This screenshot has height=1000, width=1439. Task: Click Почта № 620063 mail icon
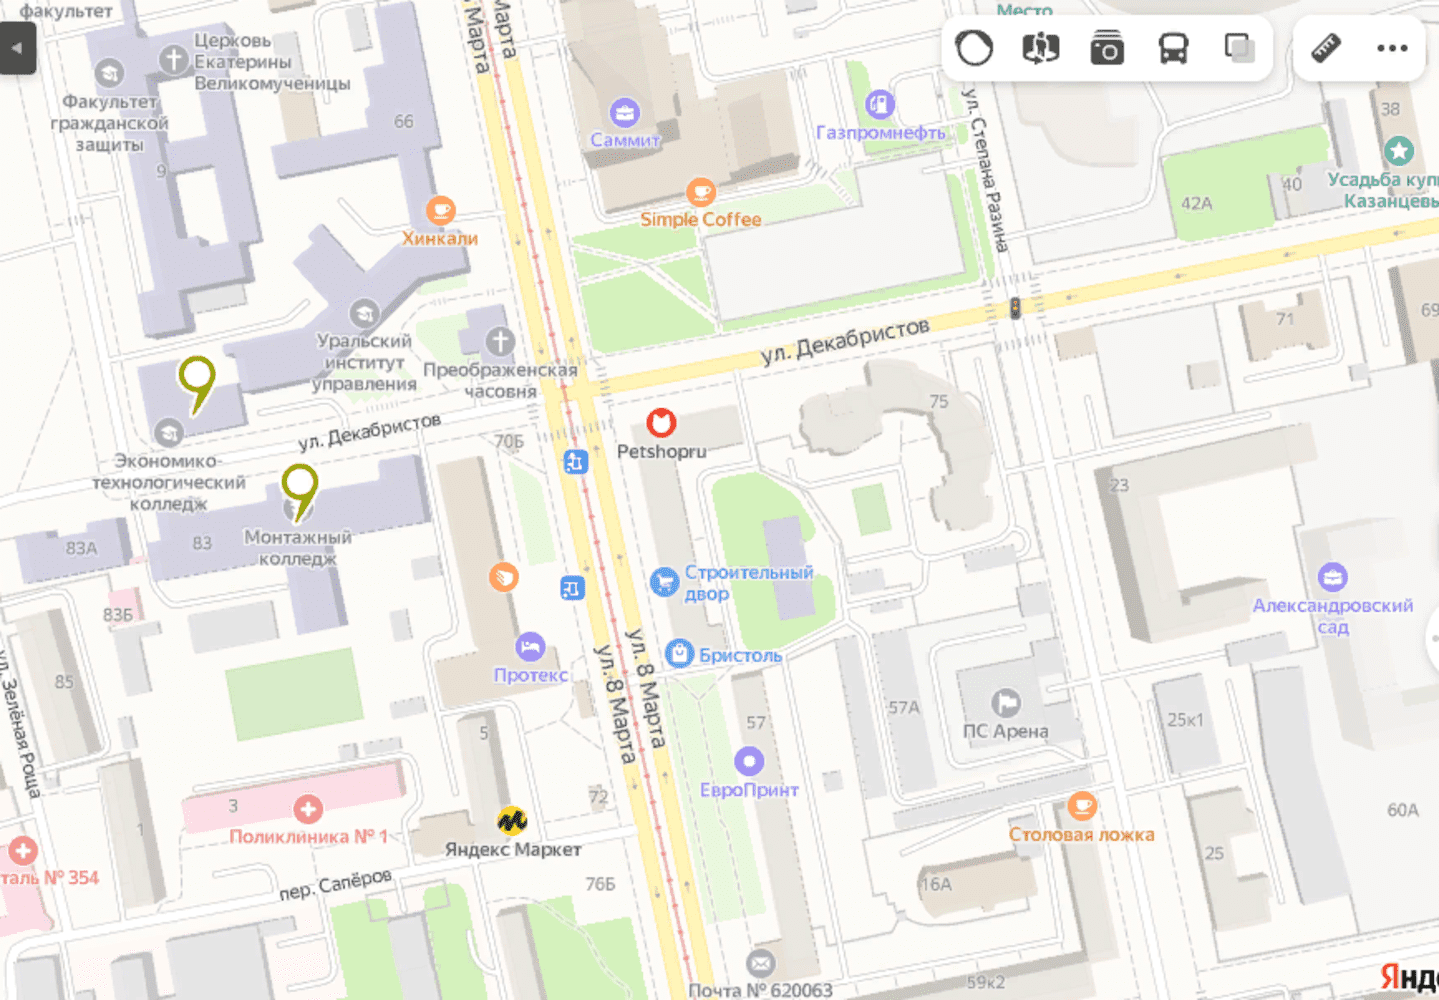click(761, 963)
